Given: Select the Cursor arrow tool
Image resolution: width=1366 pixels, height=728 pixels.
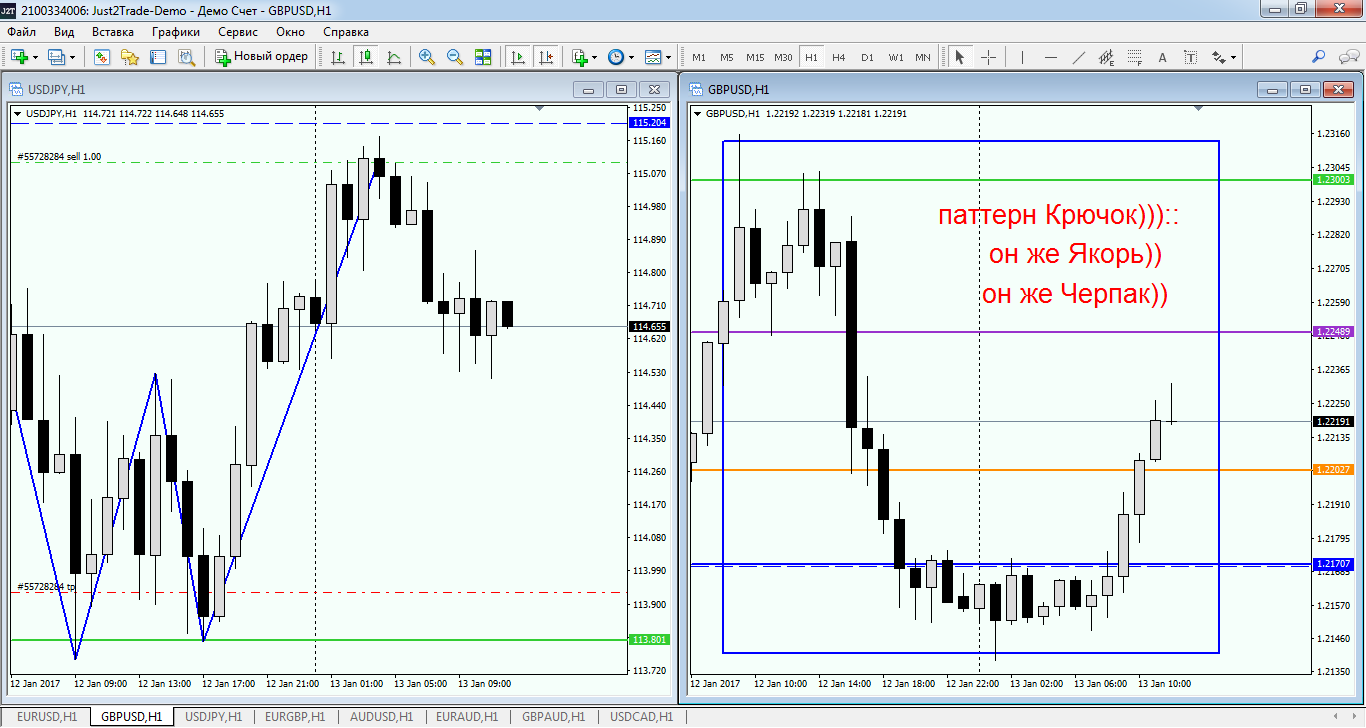Looking at the screenshot, I should (x=959, y=57).
